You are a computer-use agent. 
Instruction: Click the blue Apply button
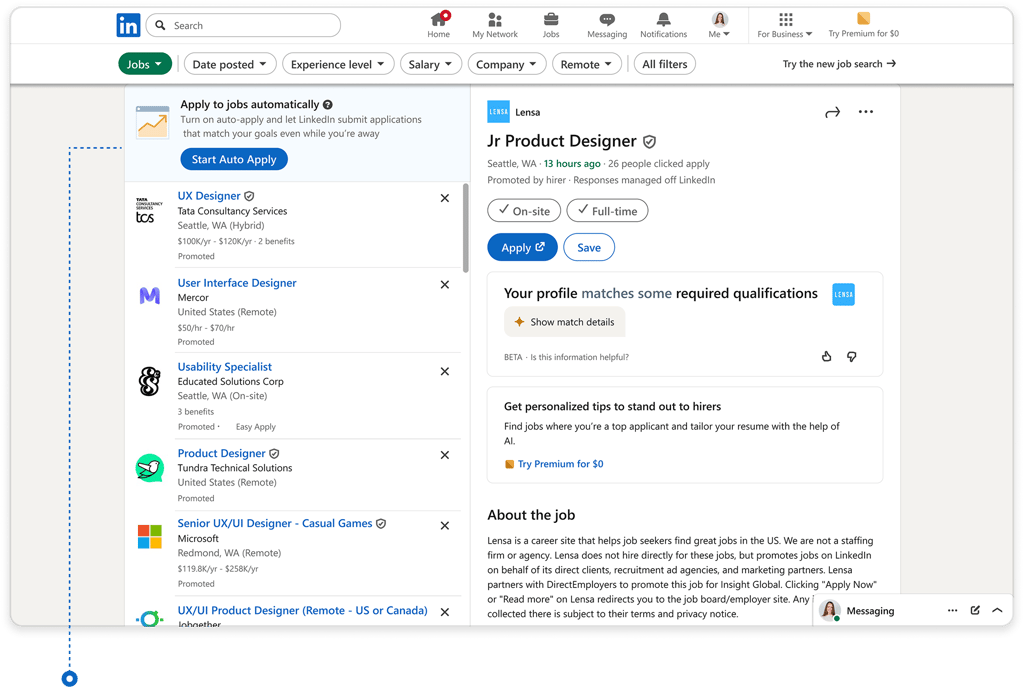pos(522,248)
